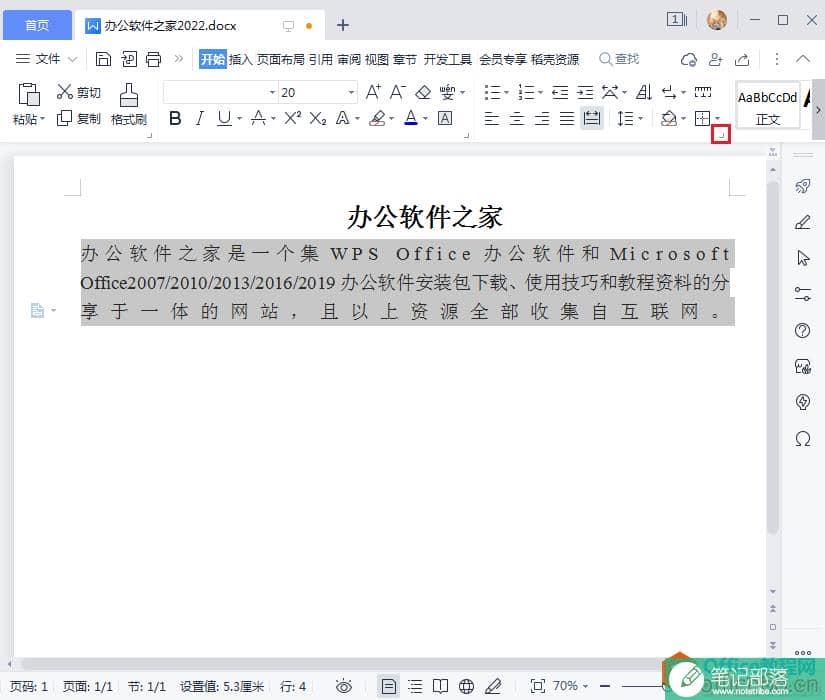
Task: Expand more quick access tools chevron
Action: (178, 58)
